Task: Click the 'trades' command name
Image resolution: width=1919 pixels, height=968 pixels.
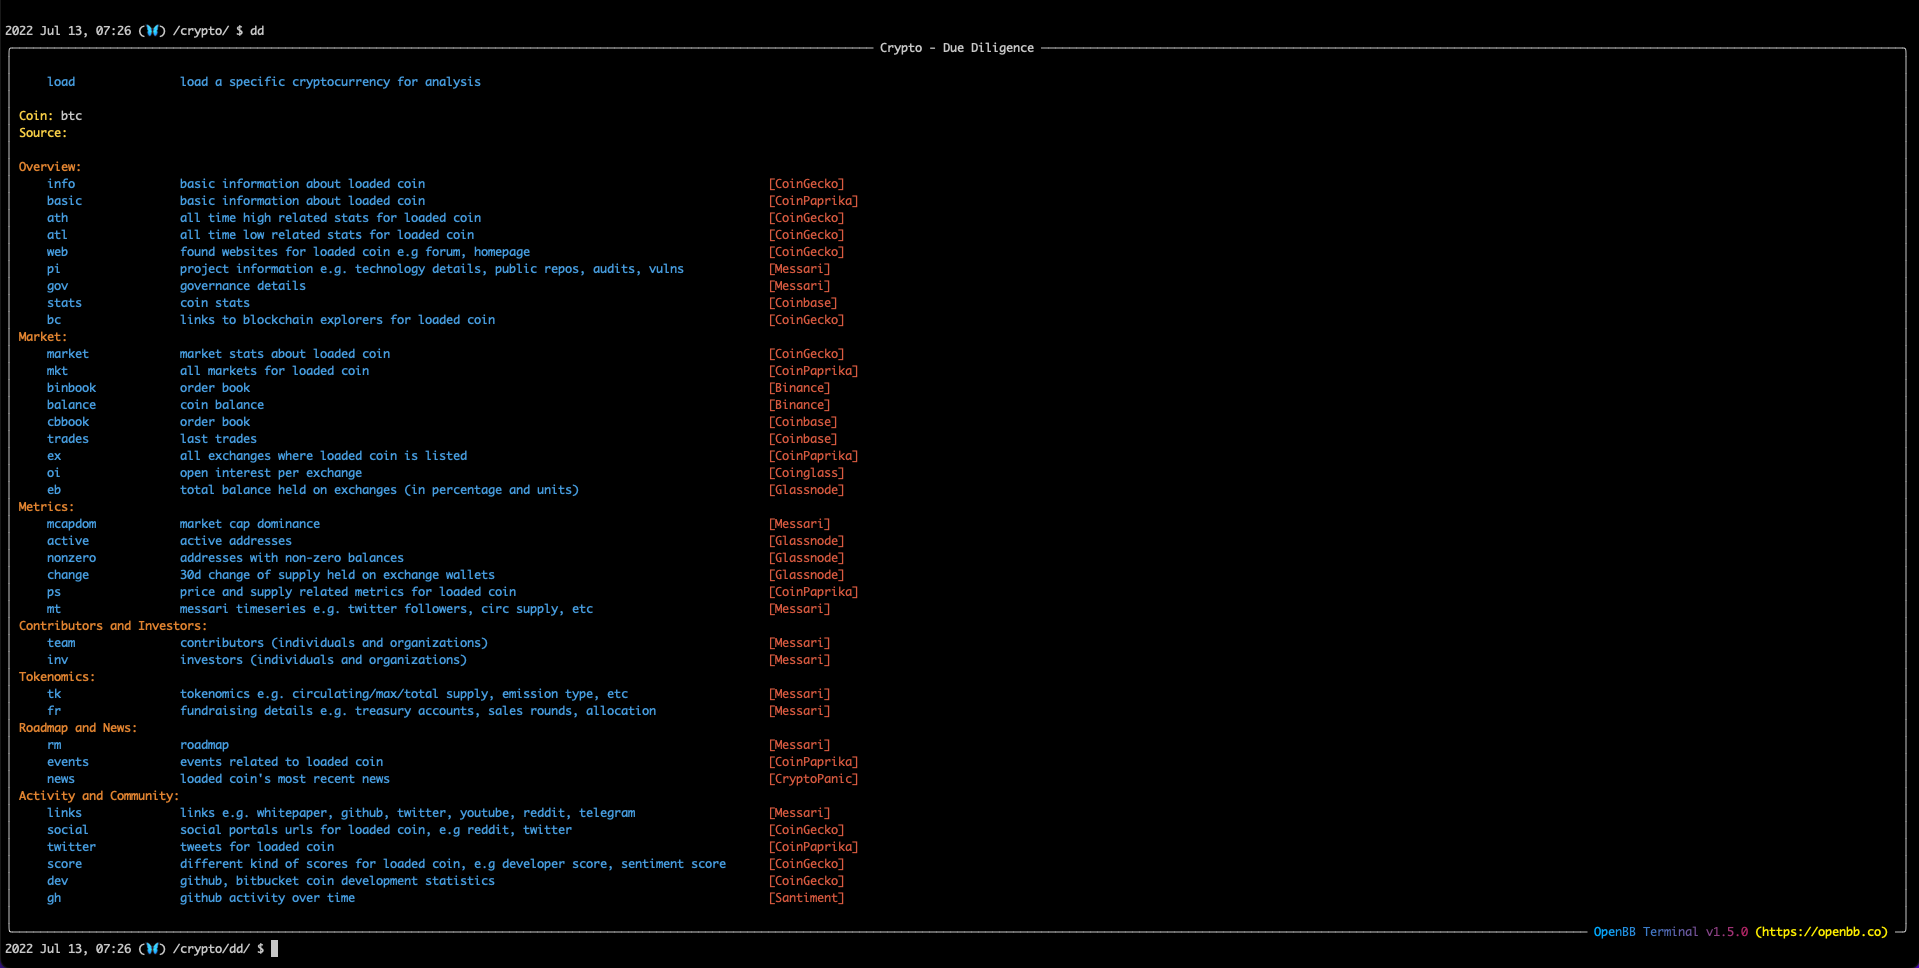Action: [x=68, y=439]
